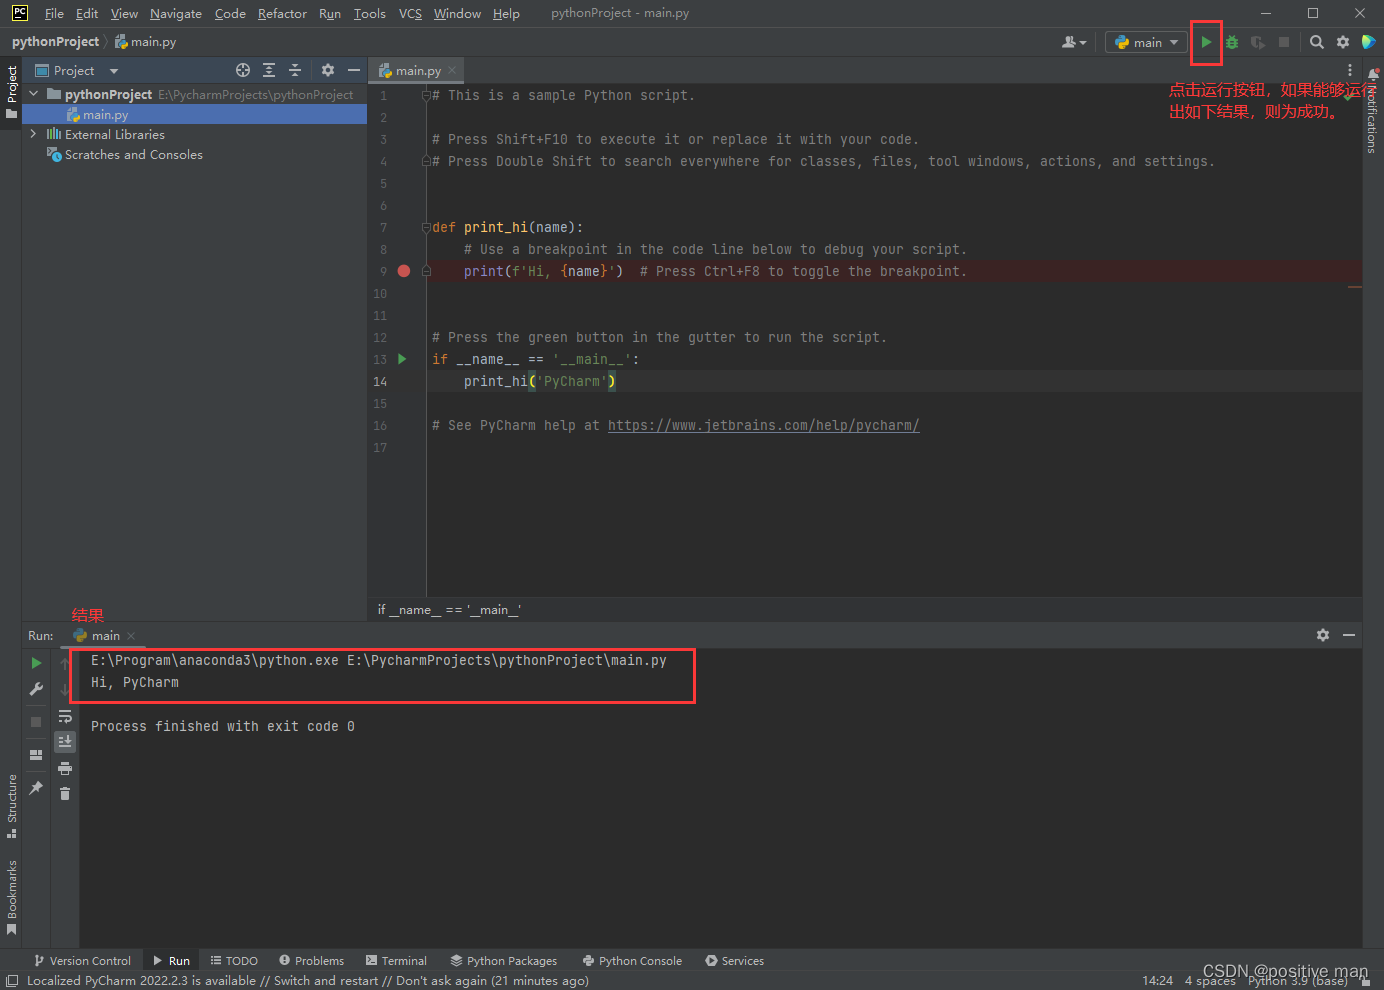Open the Help menu
The image size is (1384, 990).
click(506, 13)
